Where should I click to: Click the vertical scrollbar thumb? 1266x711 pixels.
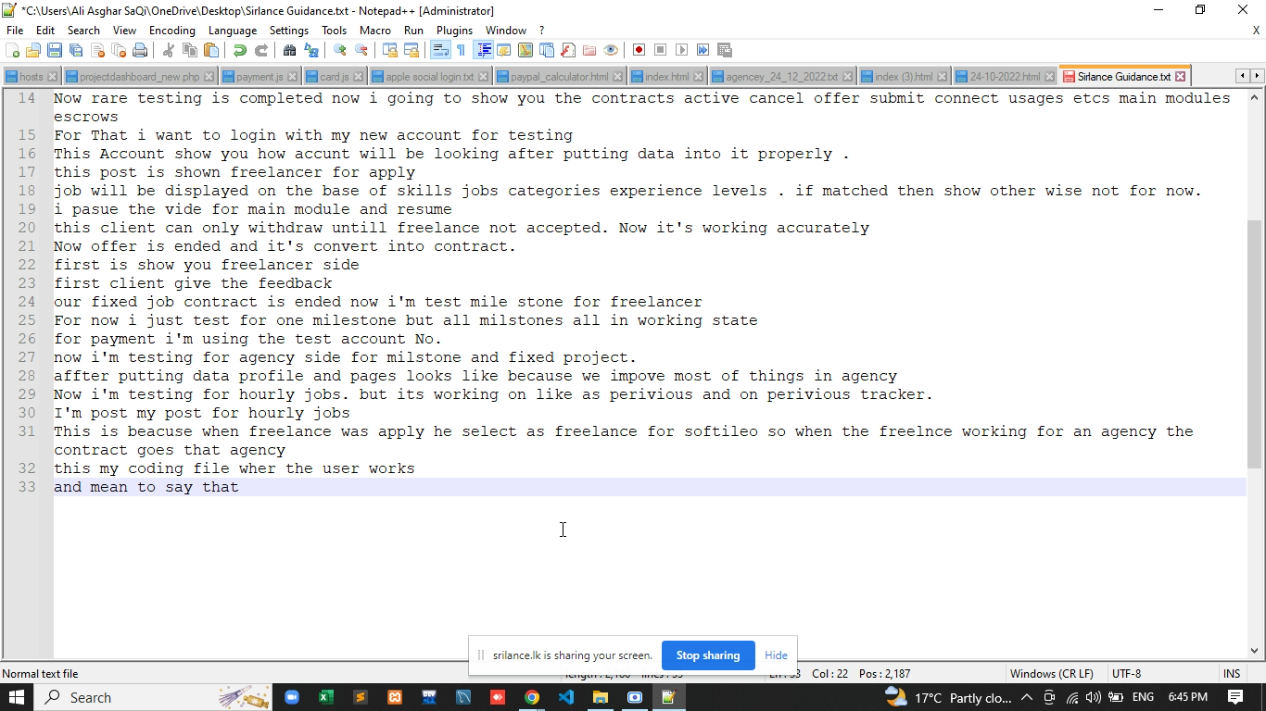click(1254, 344)
